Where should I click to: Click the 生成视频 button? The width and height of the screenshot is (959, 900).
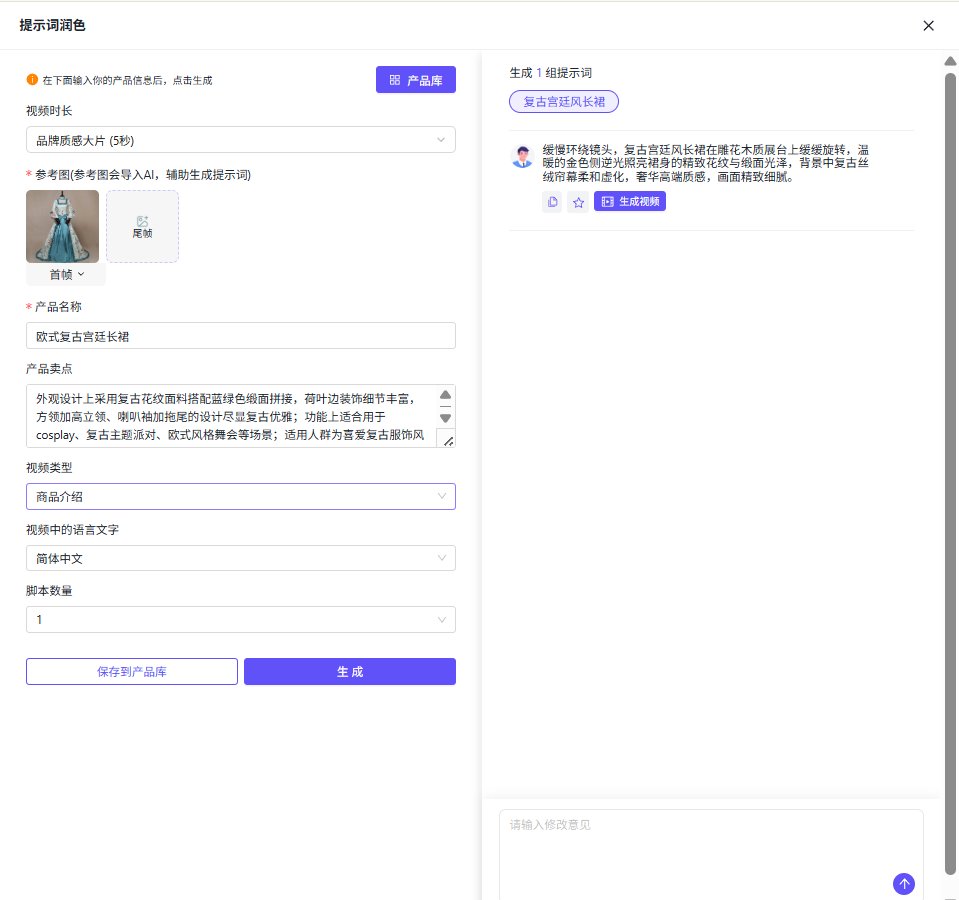[630, 202]
